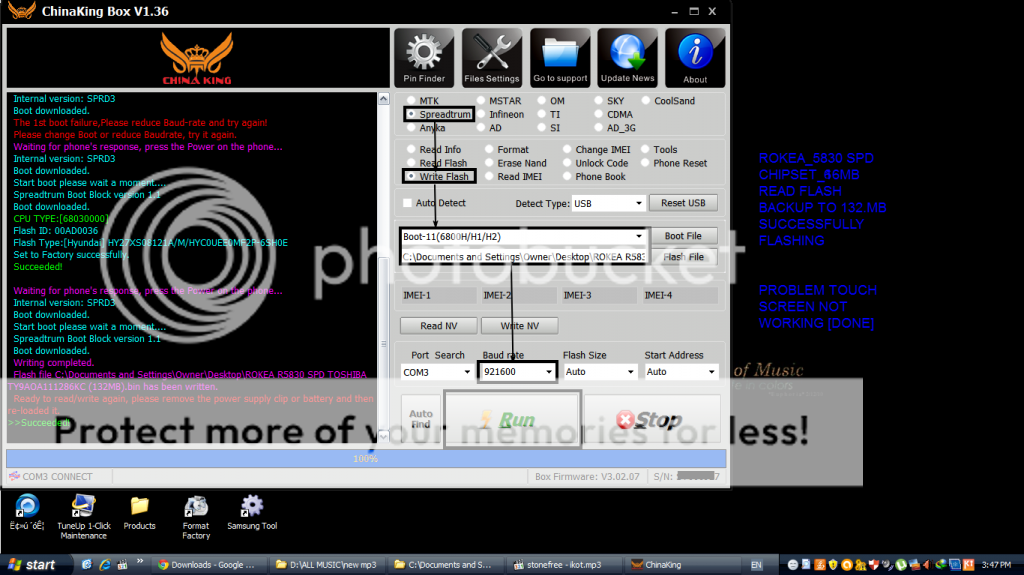Click the Box Firmware: V3.02.07 status text

[x=587, y=476]
